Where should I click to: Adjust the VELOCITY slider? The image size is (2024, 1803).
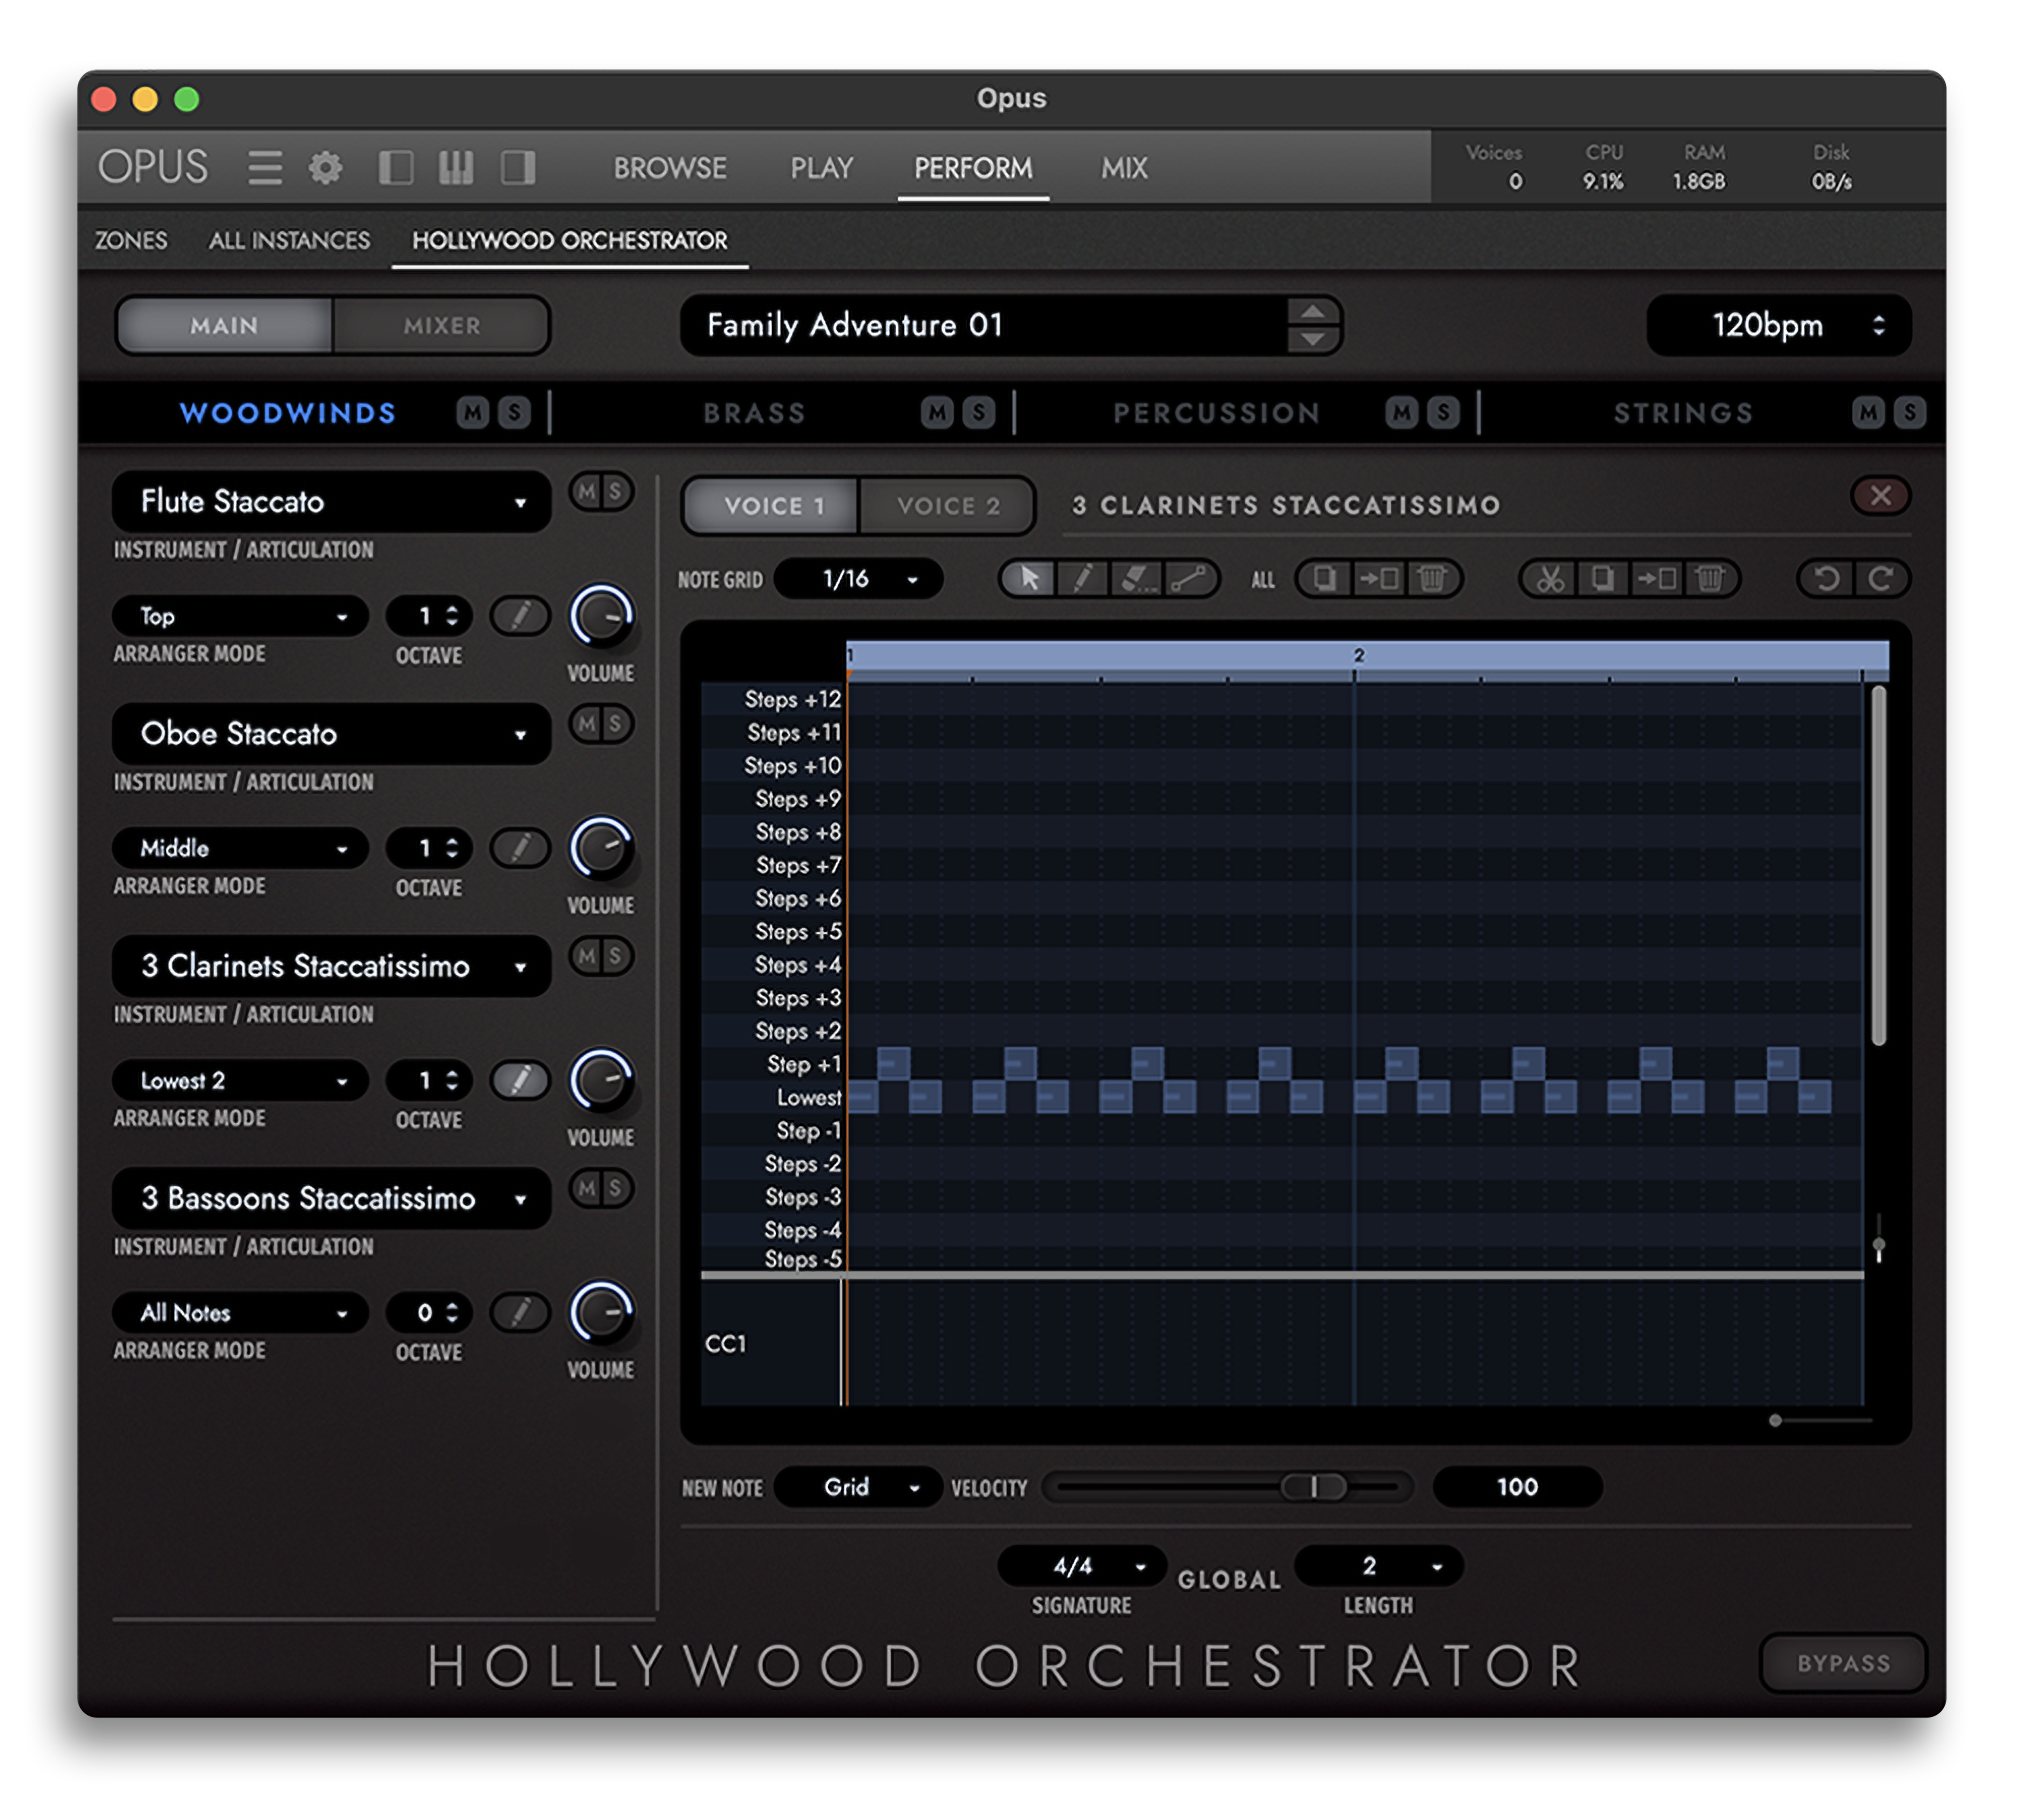[x=1315, y=1487]
